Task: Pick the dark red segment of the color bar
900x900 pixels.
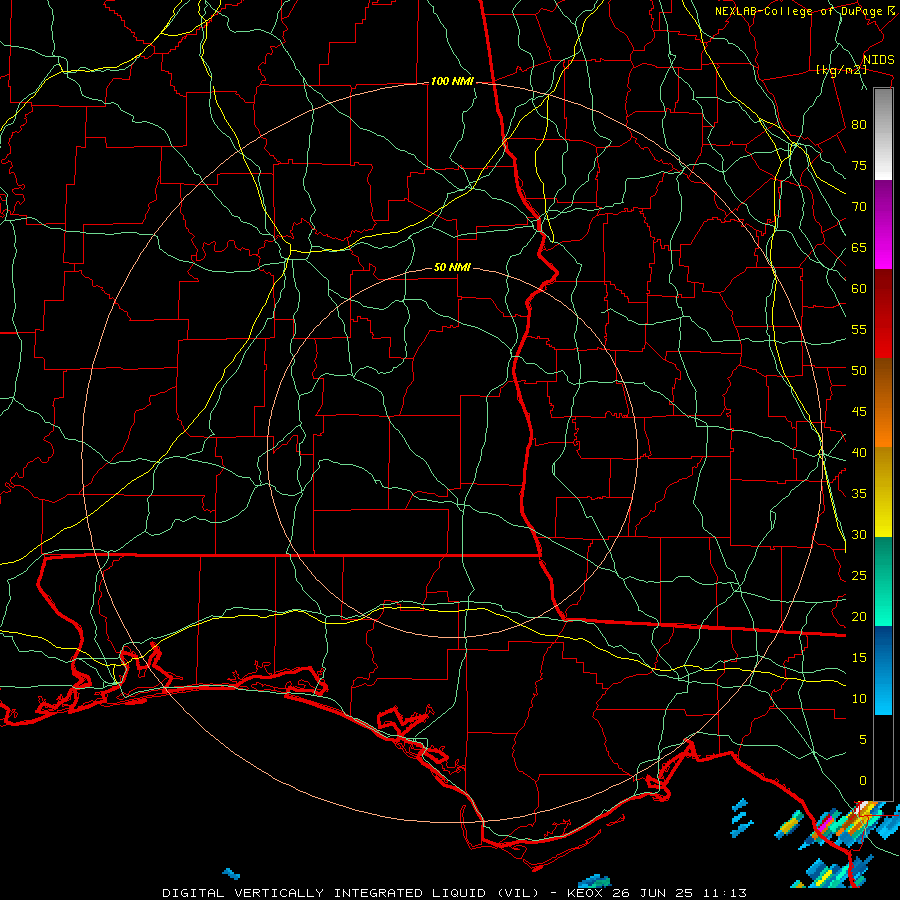Action: [x=883, y=314]
